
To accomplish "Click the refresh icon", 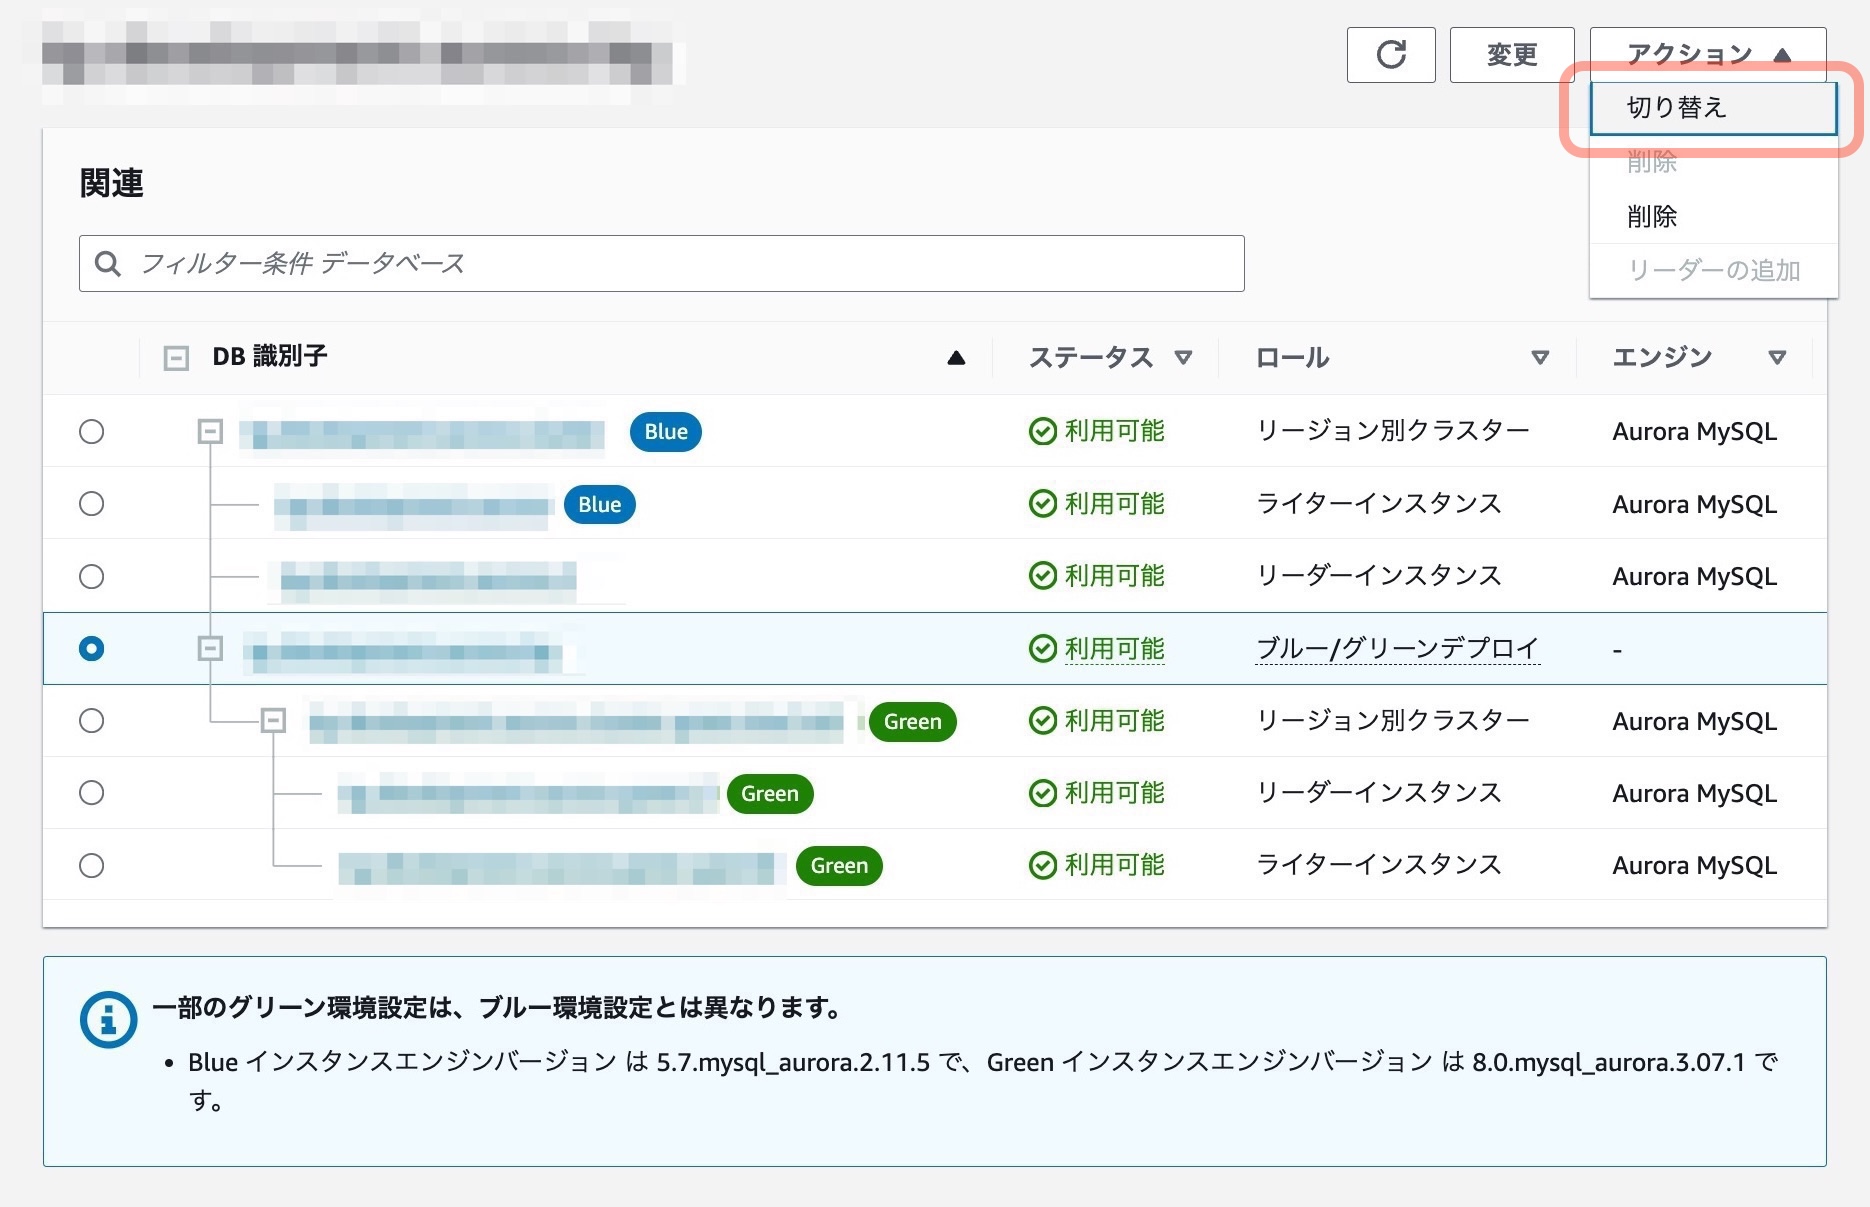I will (1391, 55).
